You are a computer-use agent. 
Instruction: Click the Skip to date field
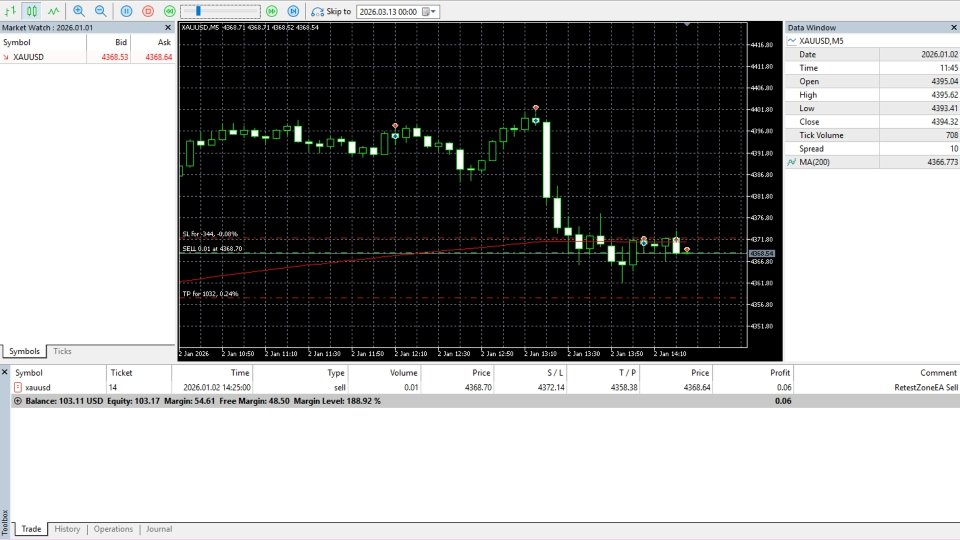[388, 12]
